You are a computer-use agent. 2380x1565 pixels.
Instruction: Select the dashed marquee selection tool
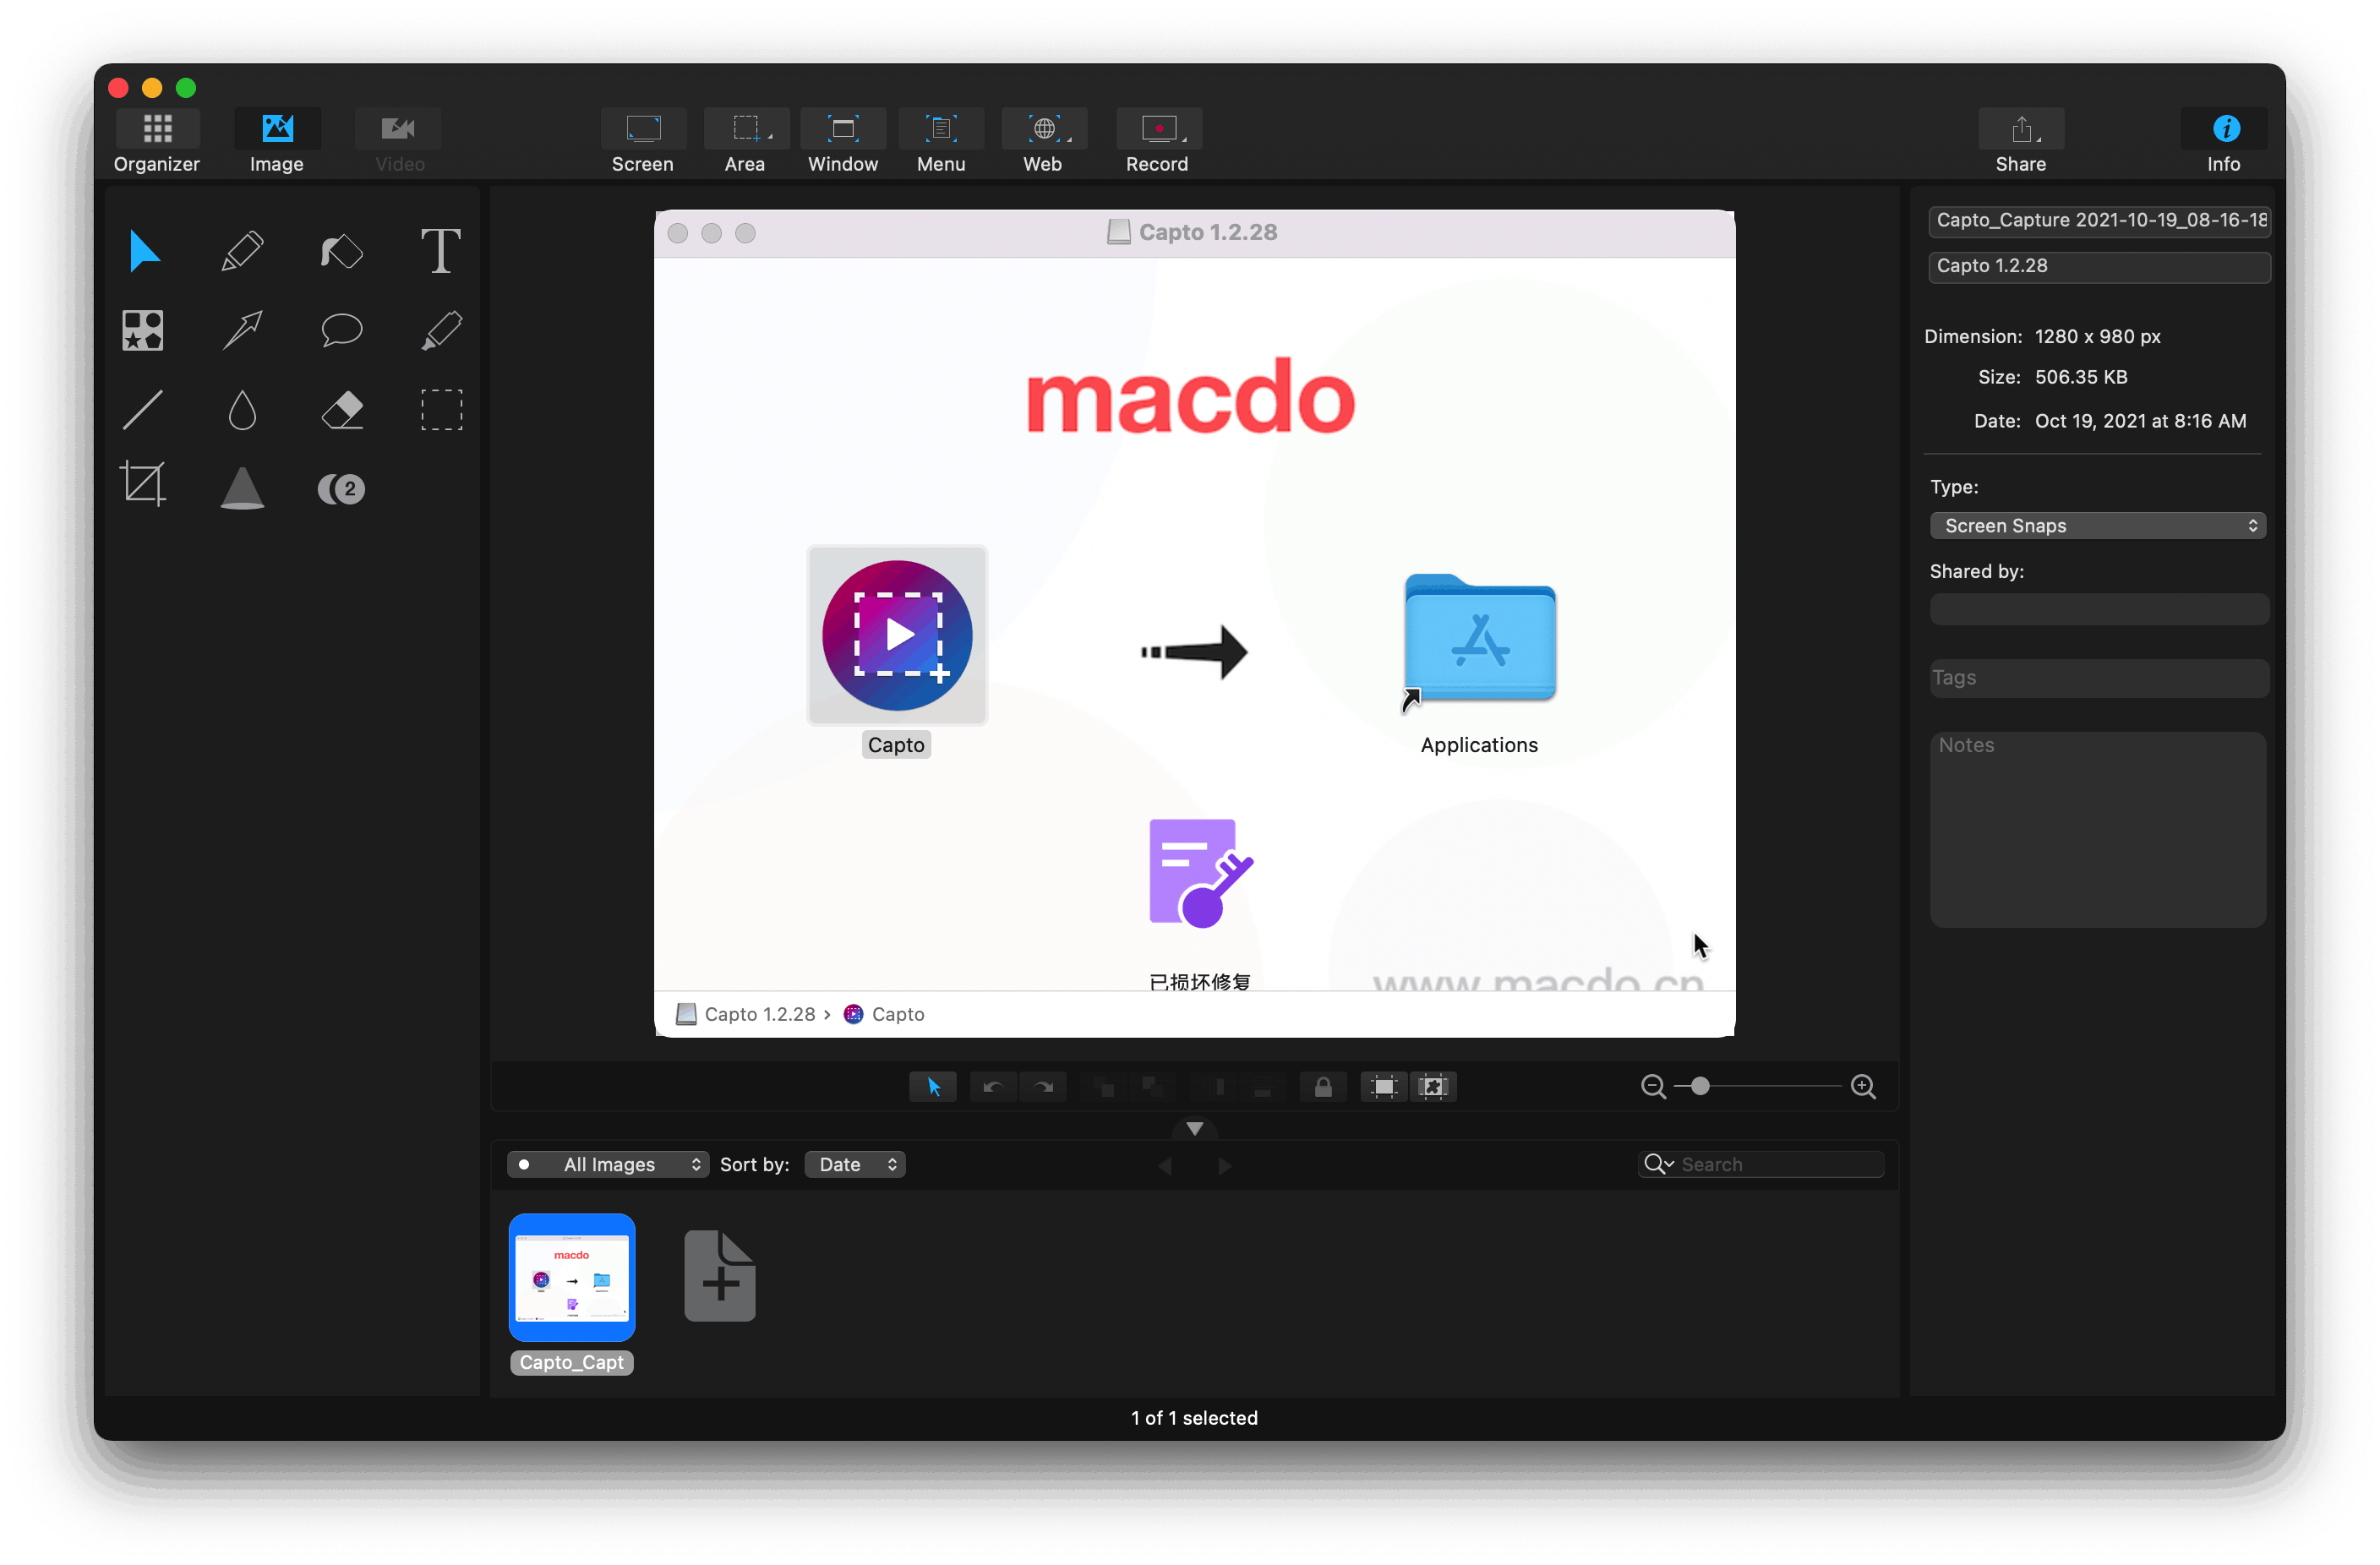pos(441,410)
